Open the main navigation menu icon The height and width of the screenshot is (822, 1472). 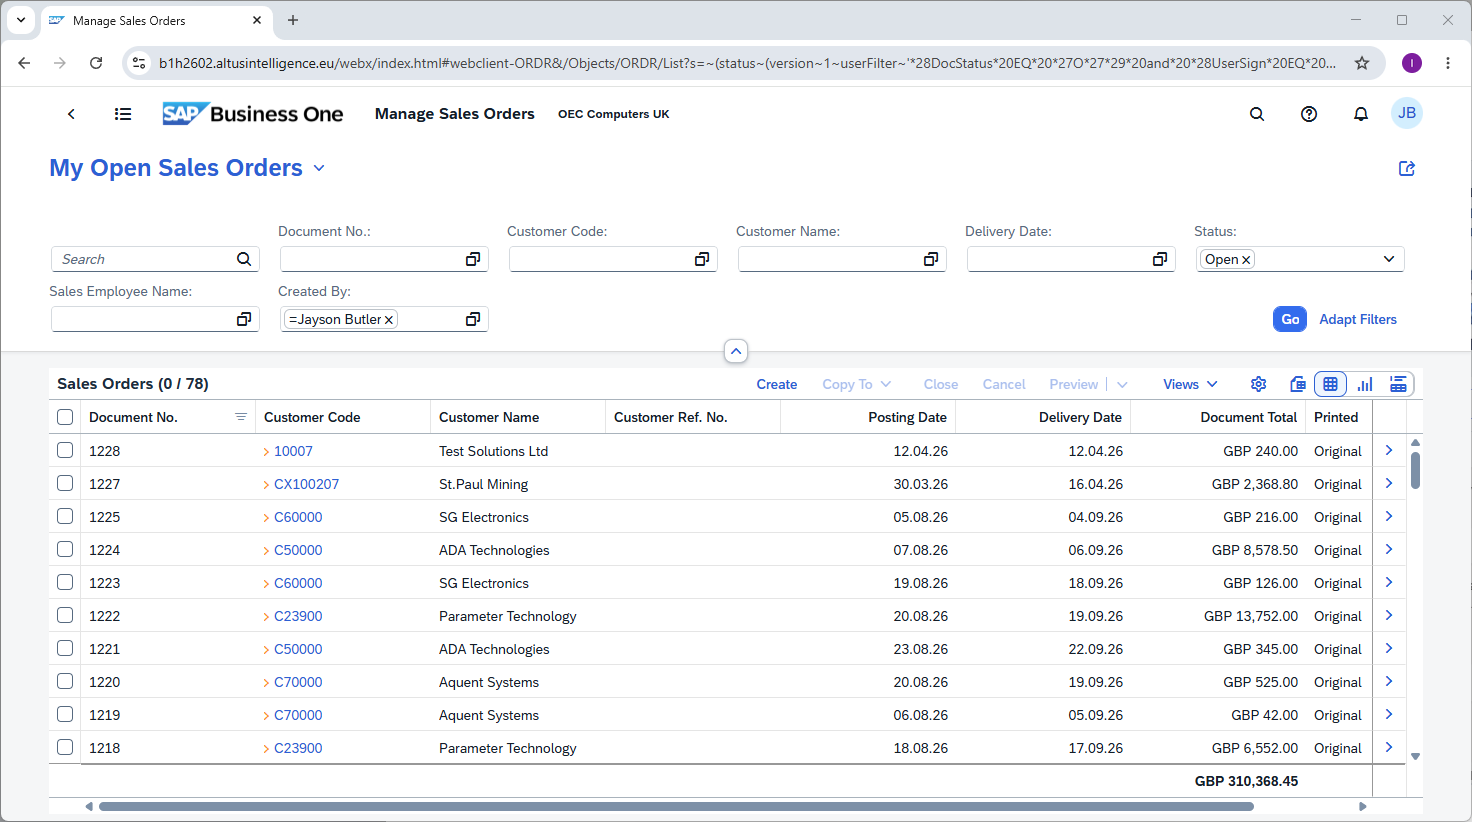123,114
